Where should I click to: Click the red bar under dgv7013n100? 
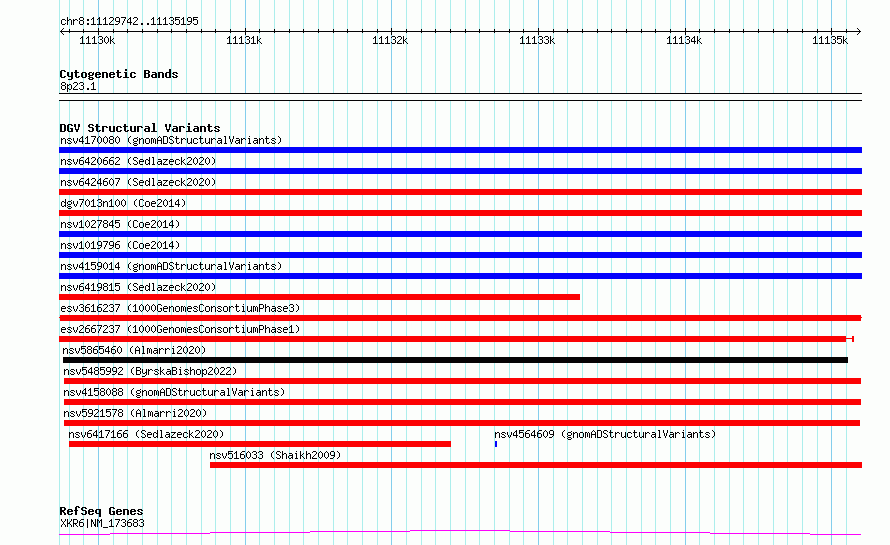tap(460, 213)
